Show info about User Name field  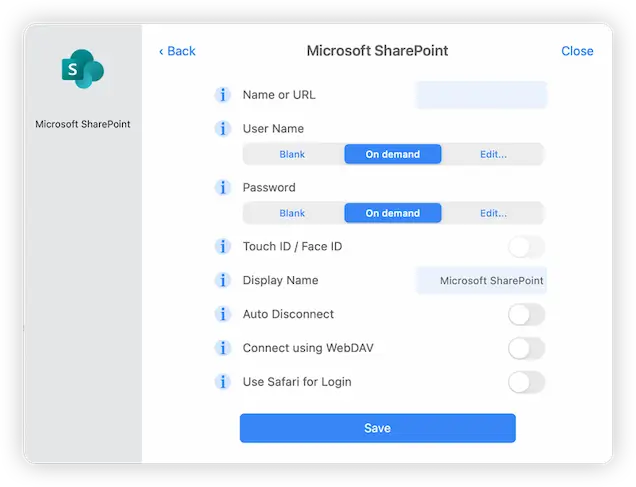[x=222, y=129]
